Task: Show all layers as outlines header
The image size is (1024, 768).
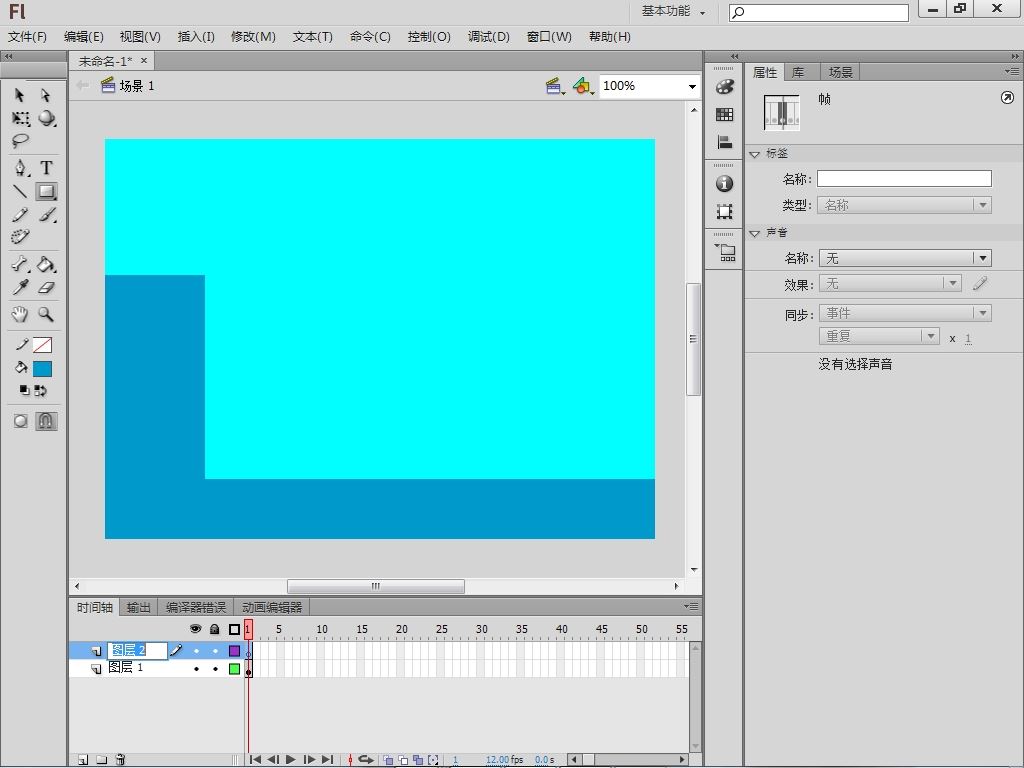Action: click(x=234, y=630)
